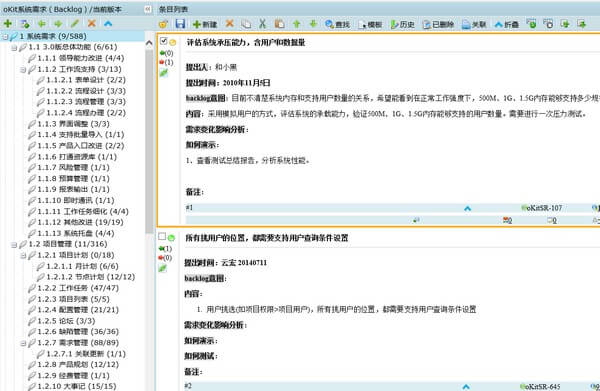Click the list-with-check icon in tree toolbar

click(25, 24)
